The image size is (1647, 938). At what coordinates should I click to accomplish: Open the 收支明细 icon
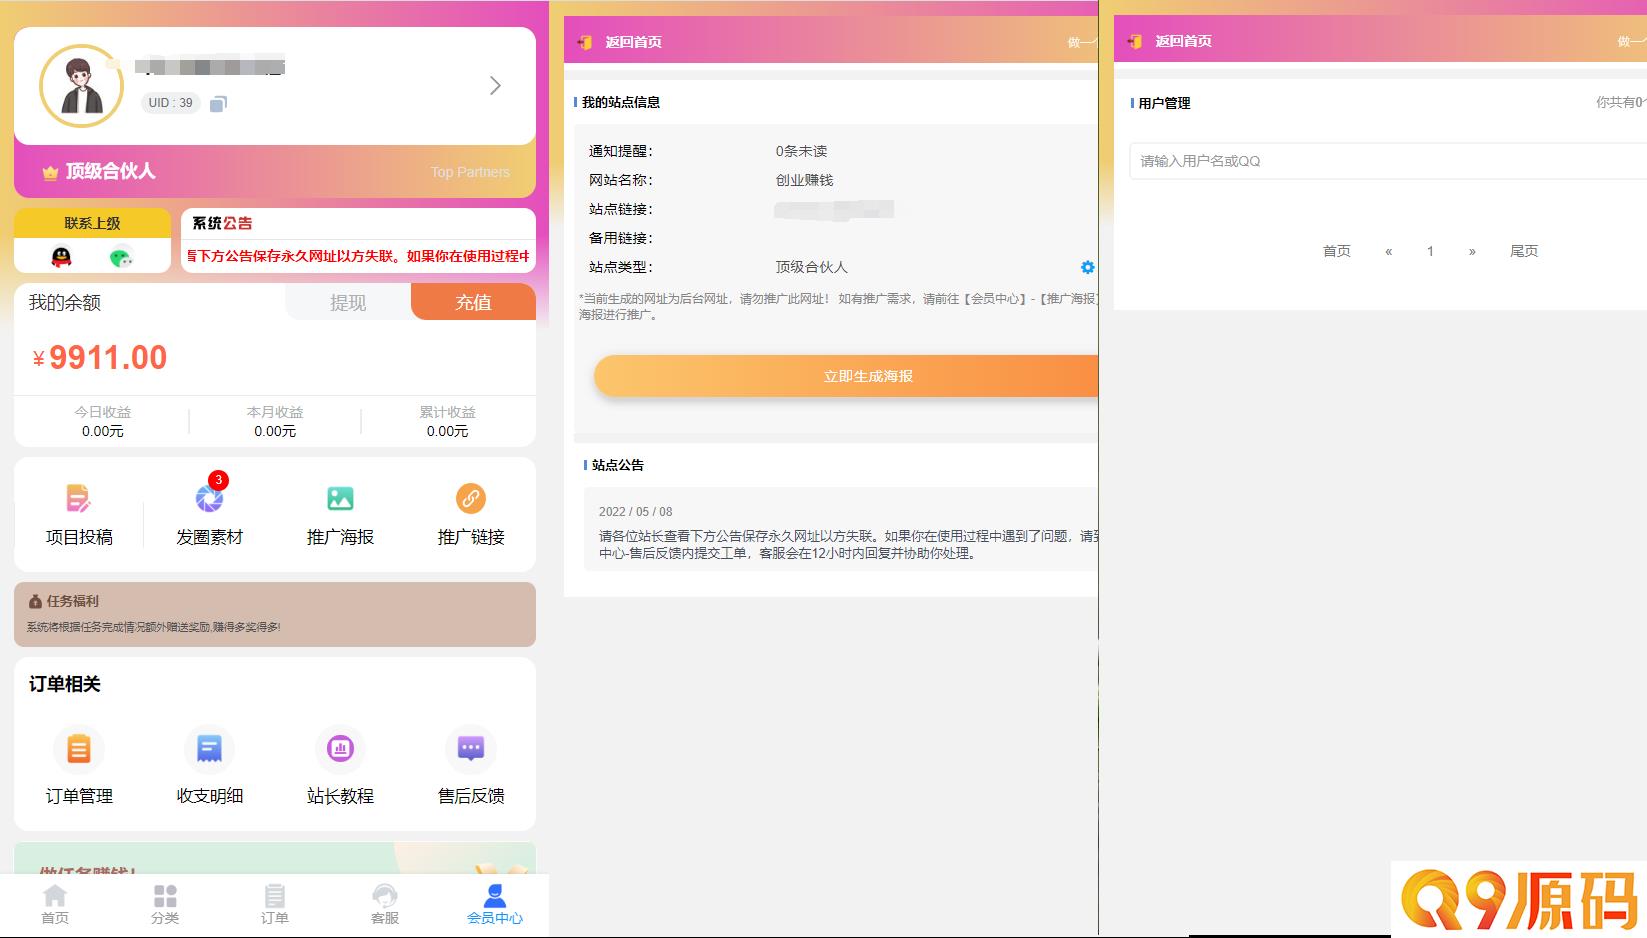coord(209,748)
